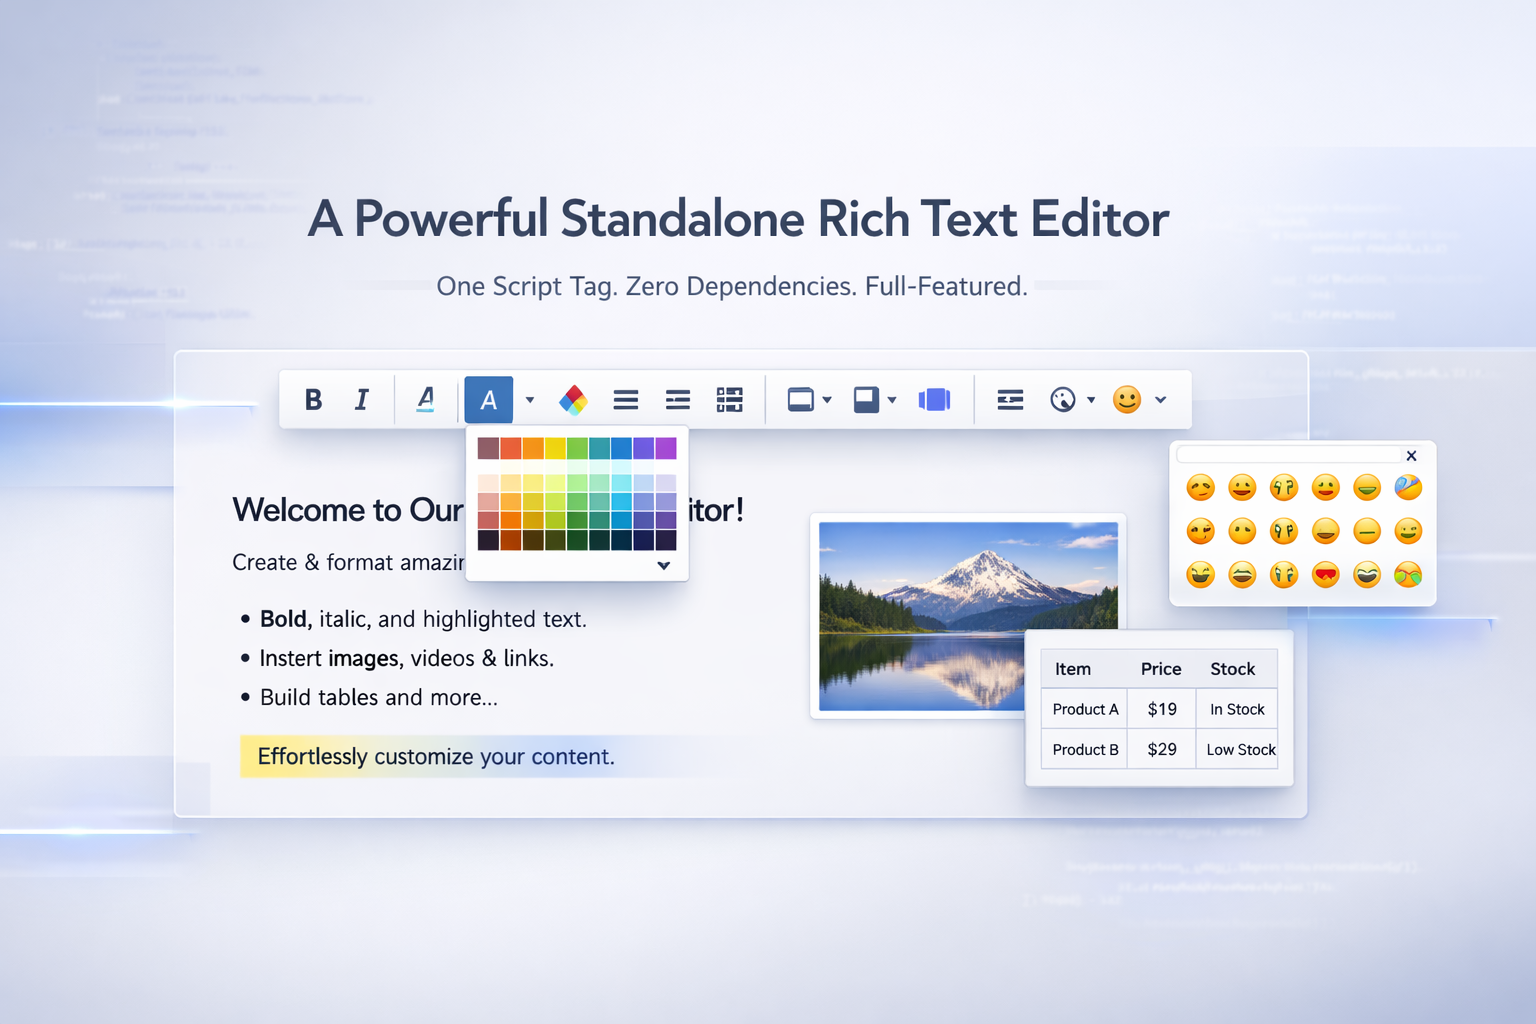Toggle the active blue A font color button
1536x1024 pixels.
point(488,399)
